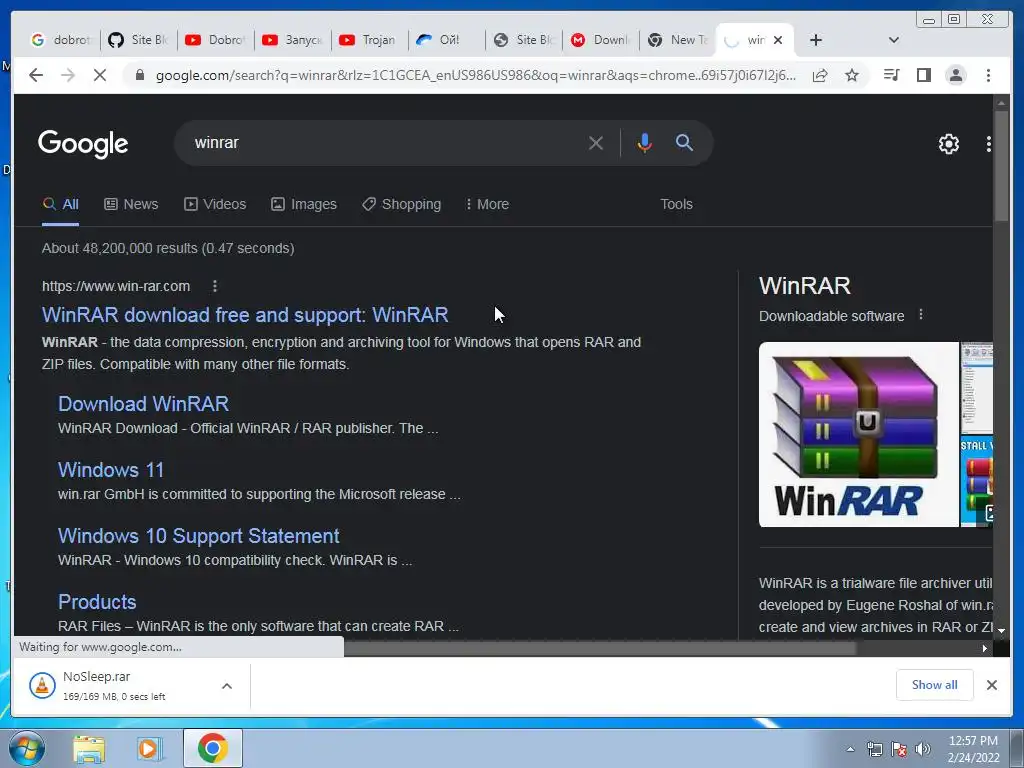Screen dimensions: 1024x768
Task: Show hidden tray icons
Action: pos(850,749)
